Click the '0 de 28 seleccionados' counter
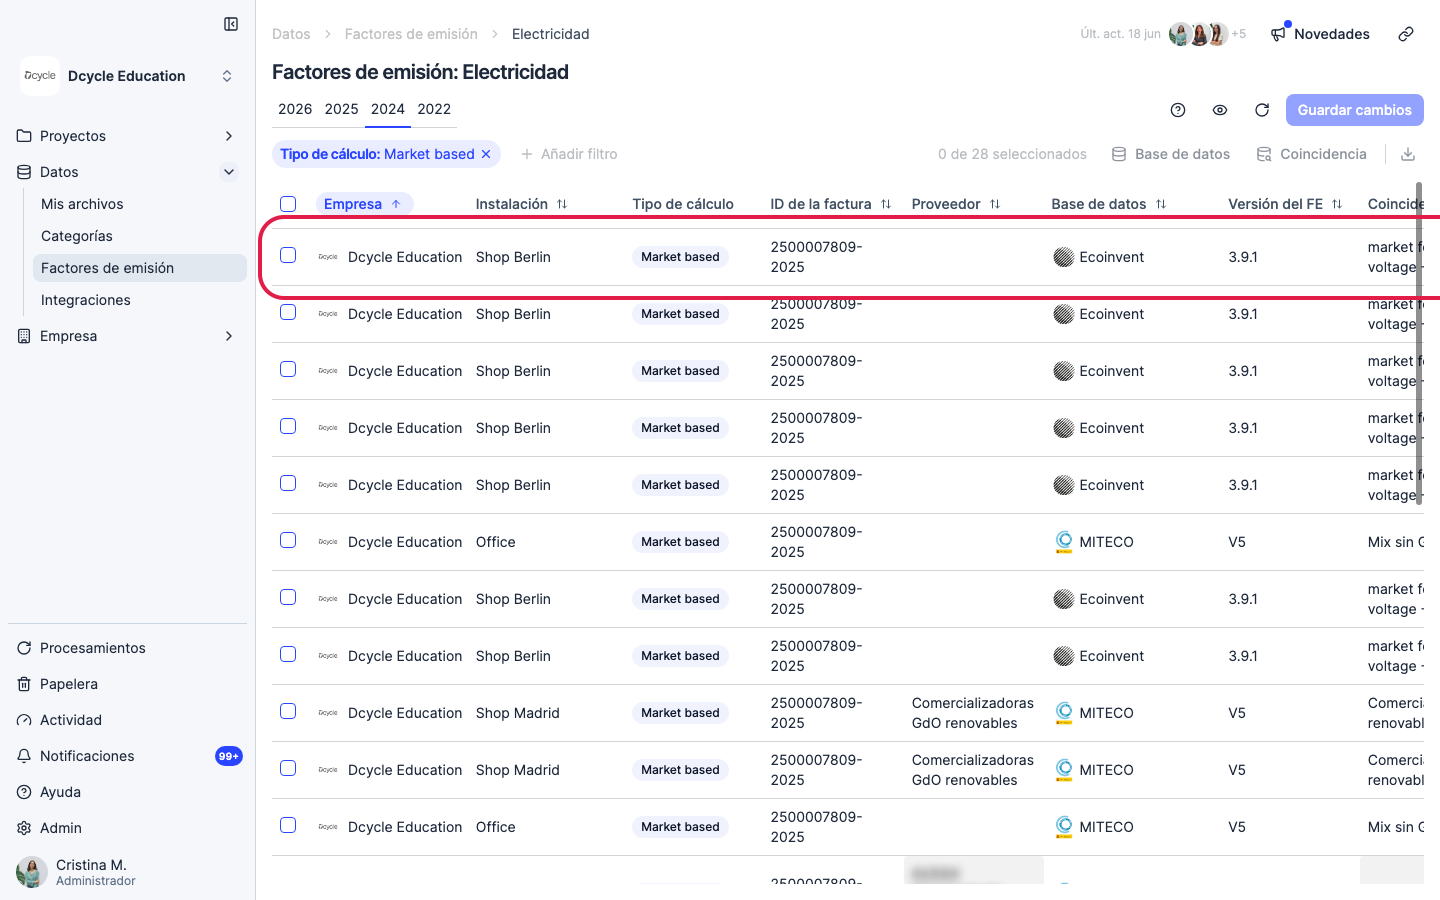Image resolution: width=1440 pixels, height=900 pixels. 1012,154
